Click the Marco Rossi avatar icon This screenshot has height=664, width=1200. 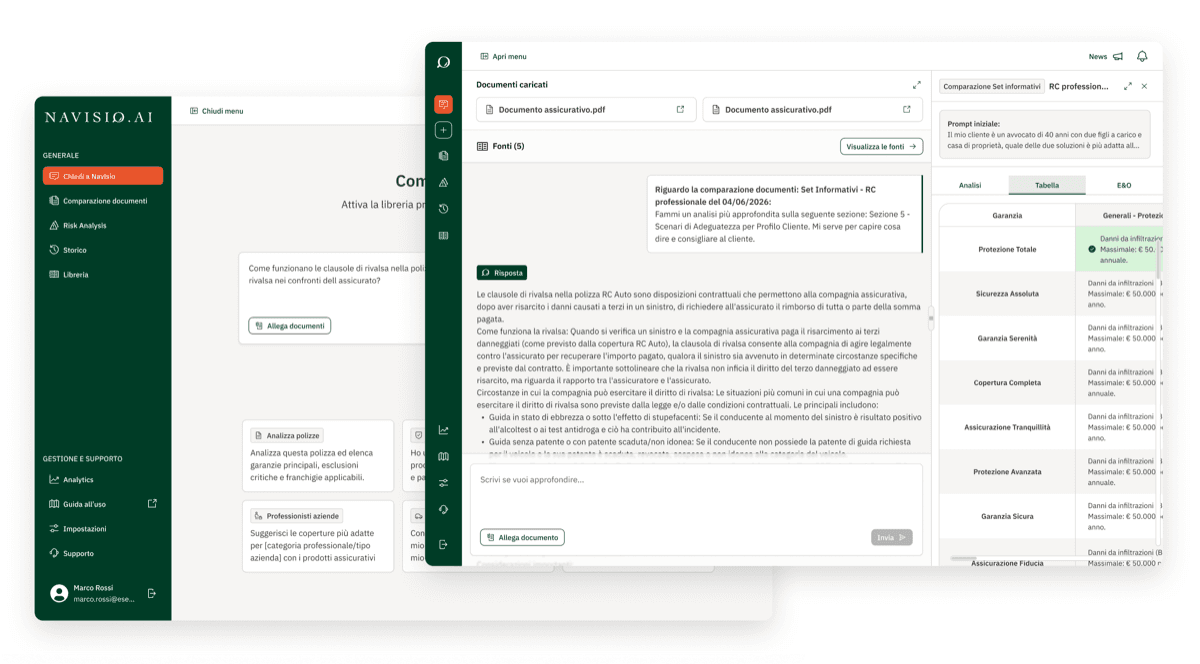pyautogui.click(x=59, y=594)
